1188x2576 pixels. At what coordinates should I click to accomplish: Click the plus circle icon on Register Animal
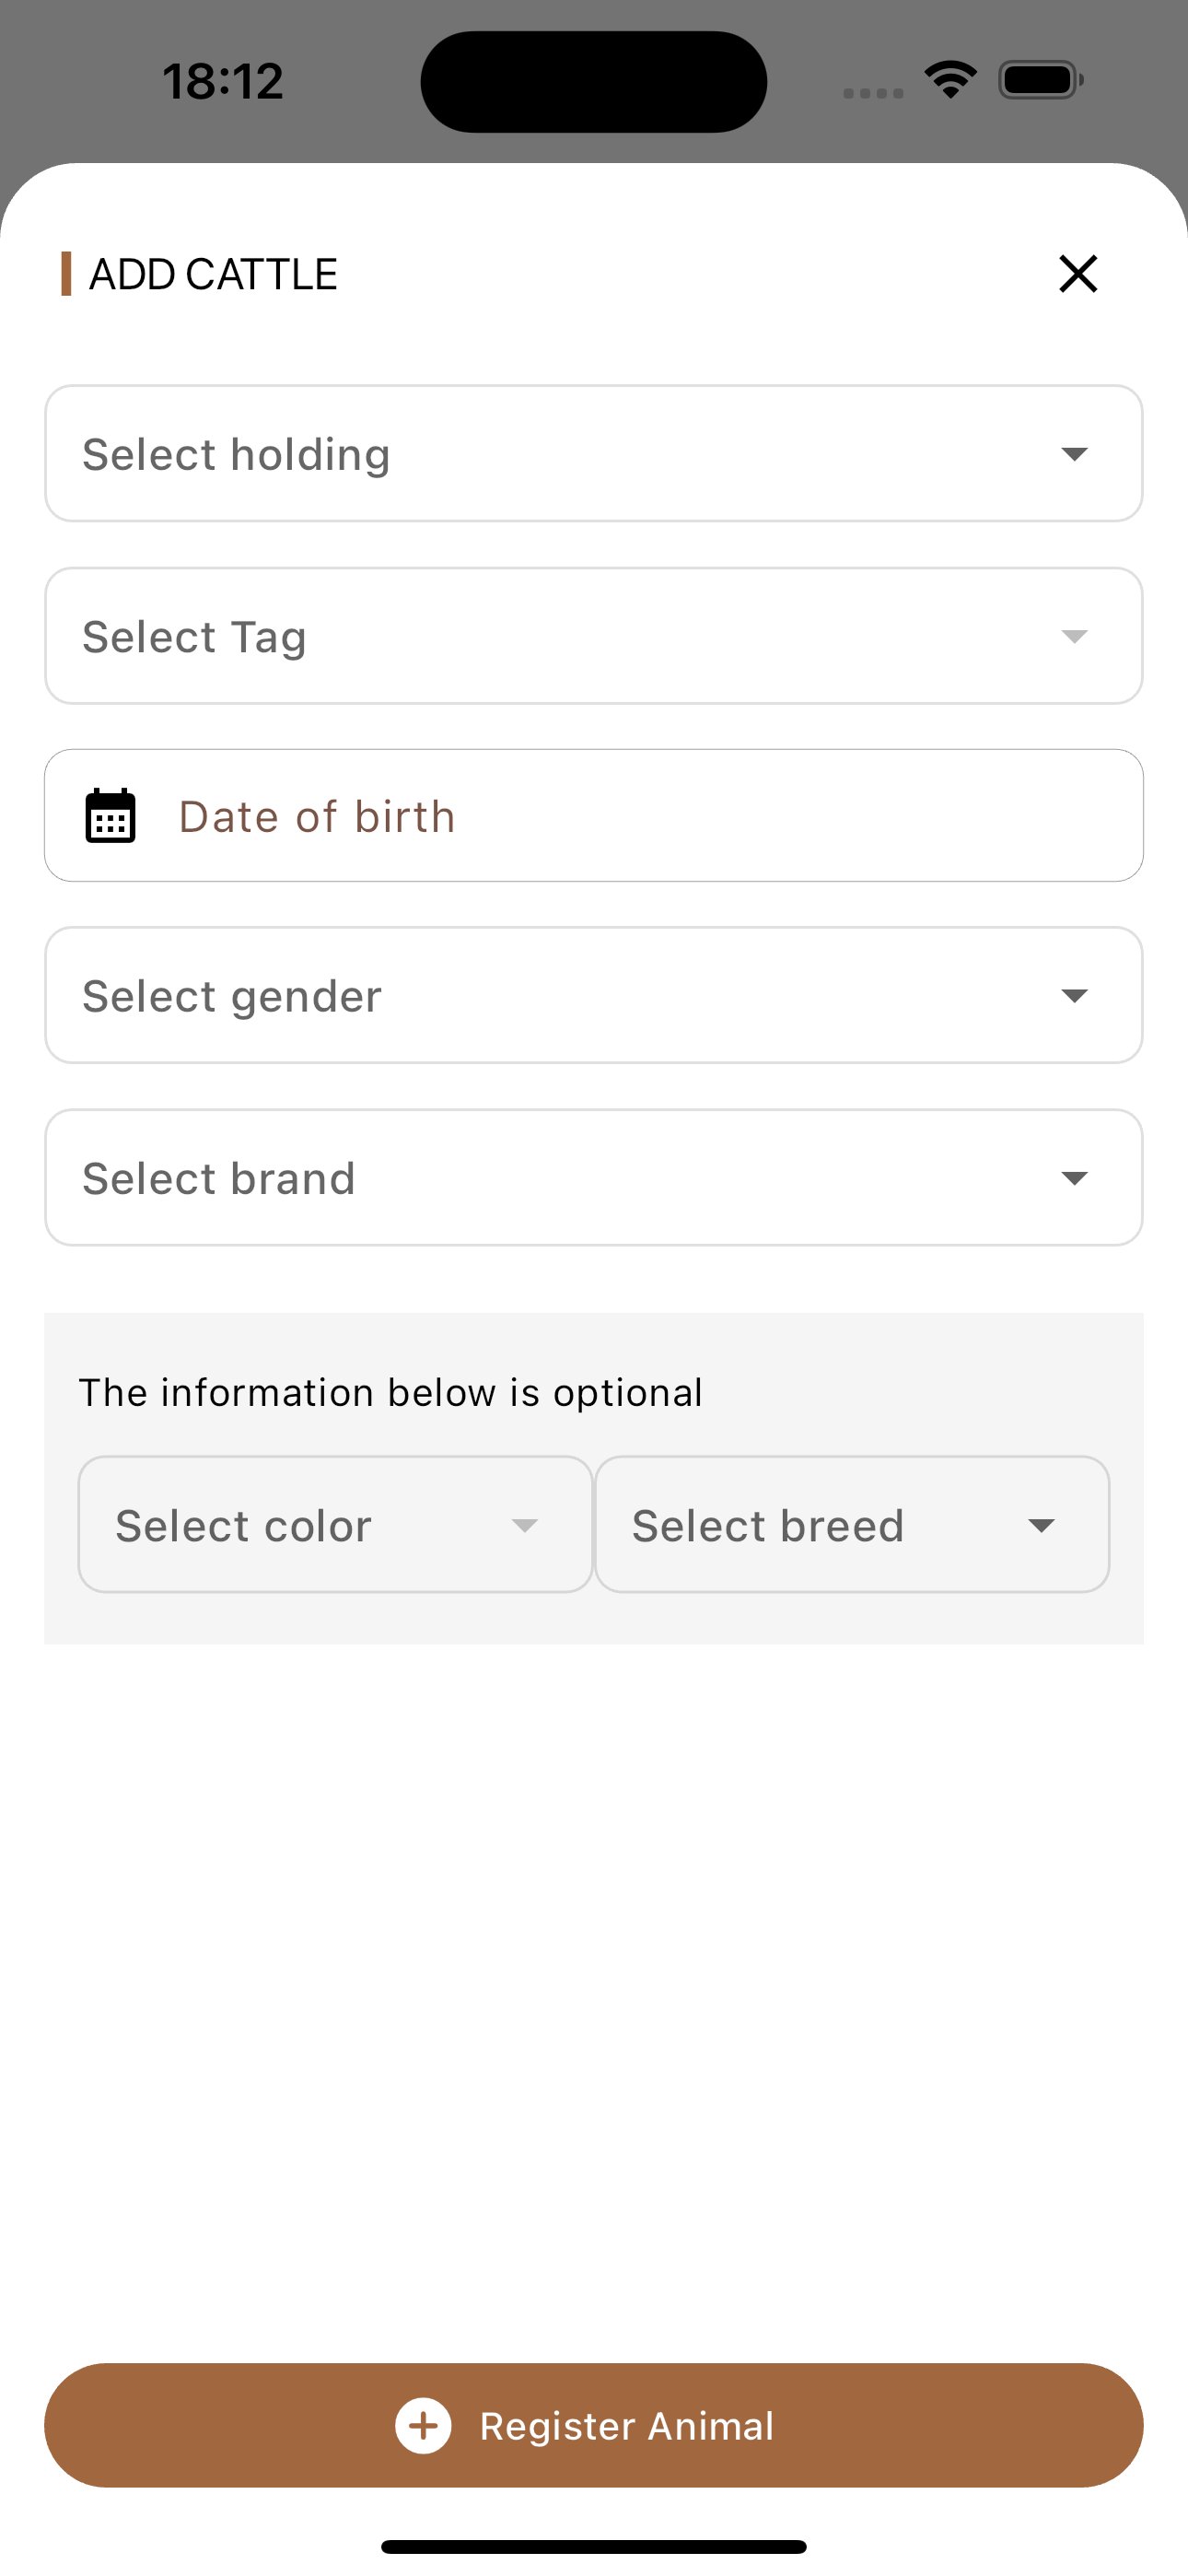coord(423,2425)
